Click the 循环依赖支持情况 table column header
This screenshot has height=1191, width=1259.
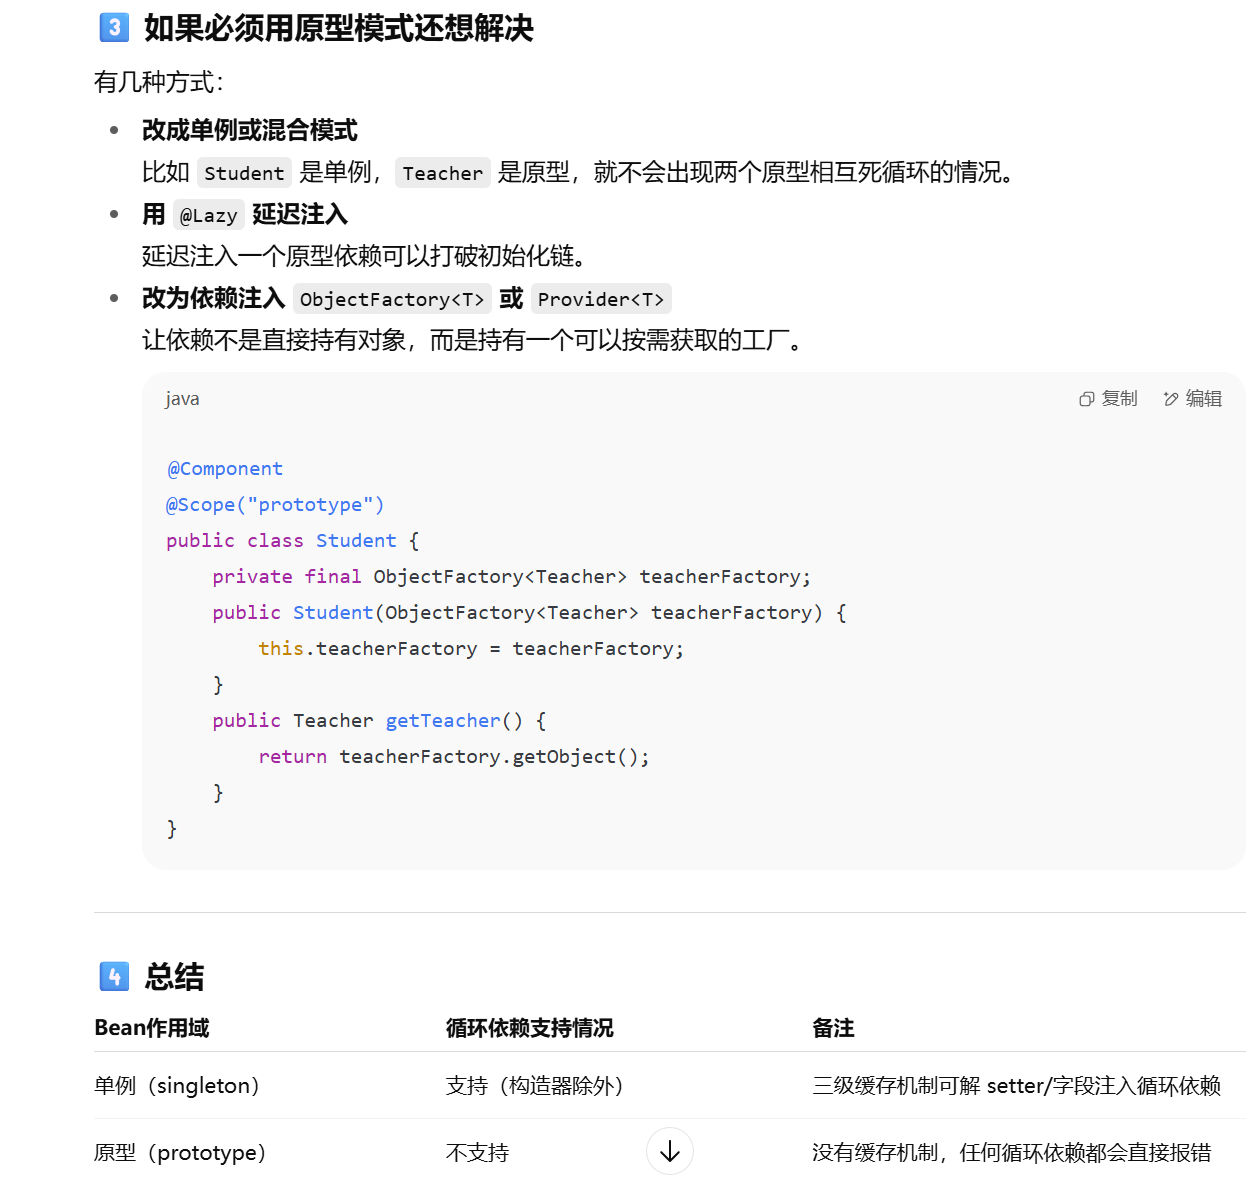pos(529,1028)
